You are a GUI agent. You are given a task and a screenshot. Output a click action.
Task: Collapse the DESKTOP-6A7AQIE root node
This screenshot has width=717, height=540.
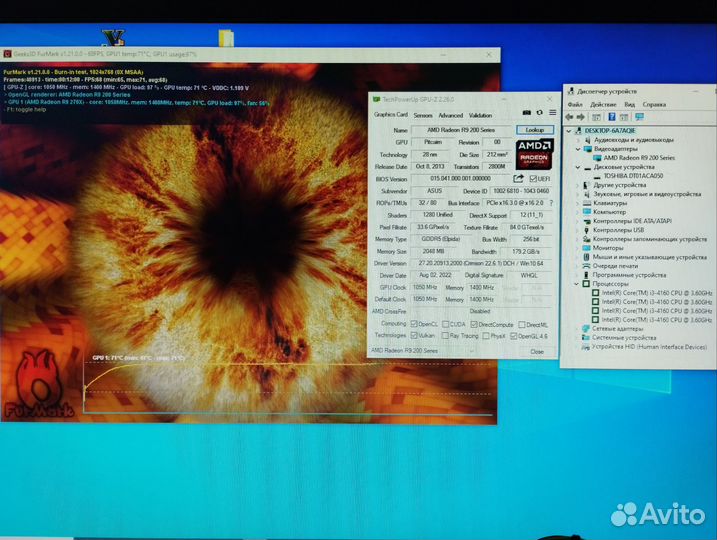pos(569,131)
